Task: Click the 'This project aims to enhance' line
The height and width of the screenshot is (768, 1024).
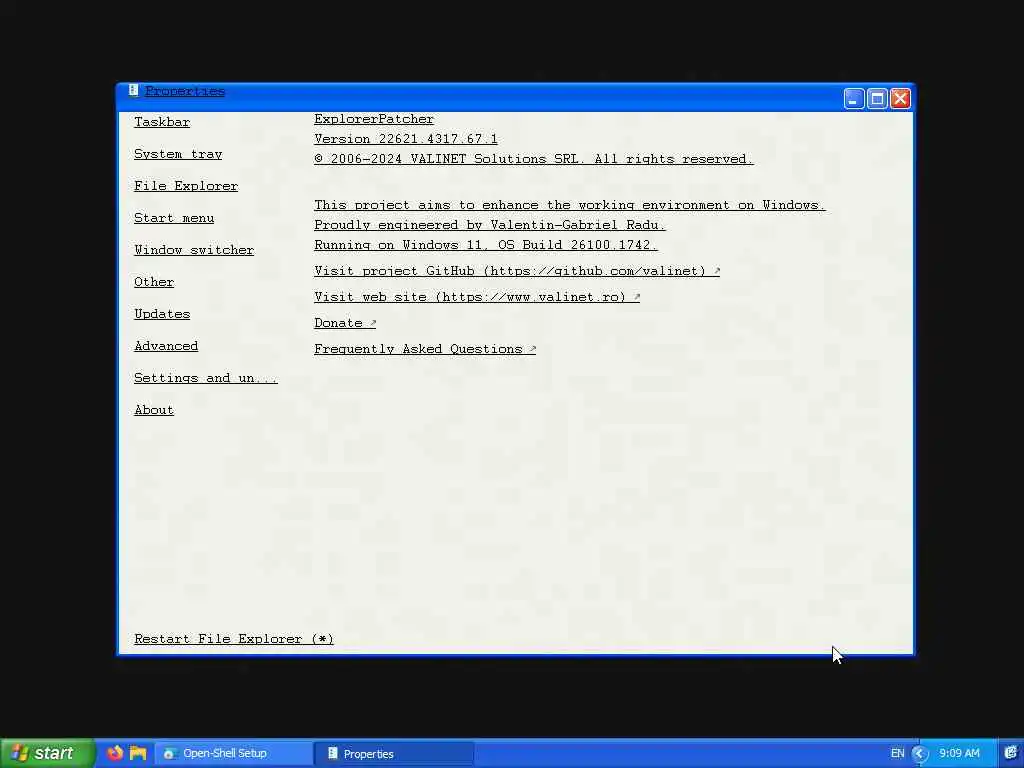Action: pyautogui.click(x=569, y=205)
